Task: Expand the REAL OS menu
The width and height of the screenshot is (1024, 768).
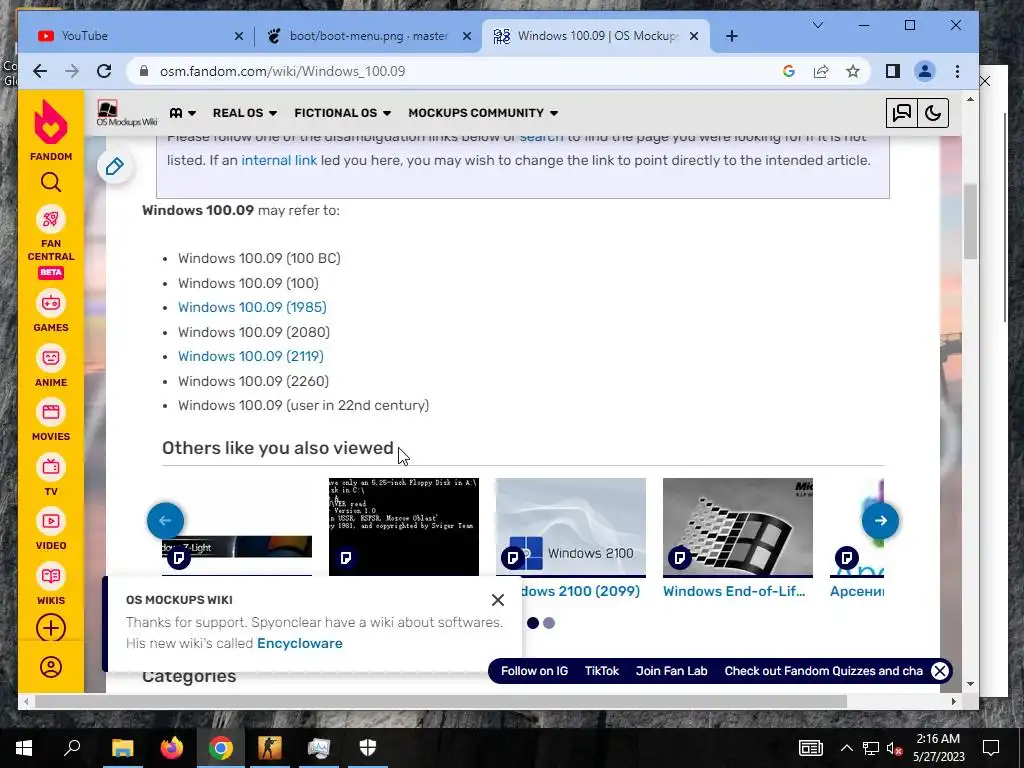Action: [x=245, y=113]
